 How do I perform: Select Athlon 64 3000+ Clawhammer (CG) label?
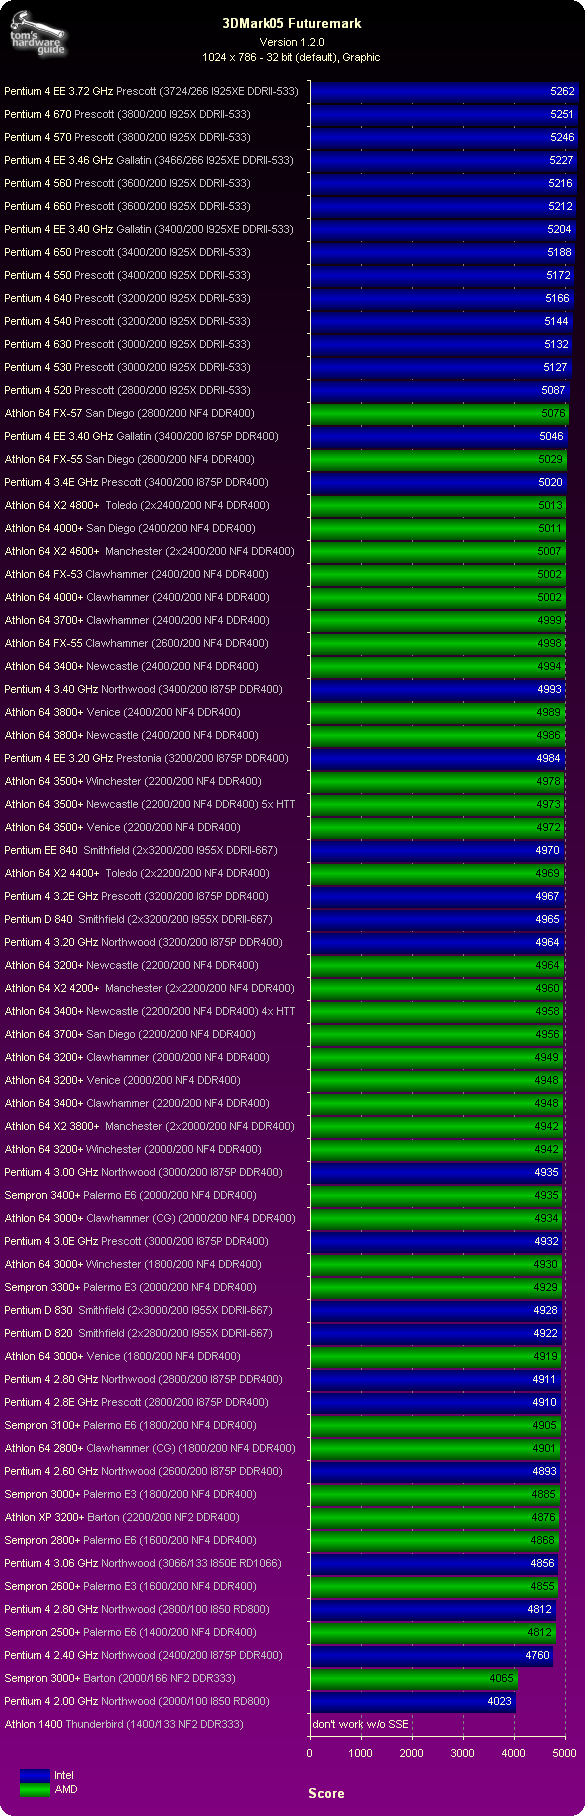pyautogui.click(x=150, y=1218)
